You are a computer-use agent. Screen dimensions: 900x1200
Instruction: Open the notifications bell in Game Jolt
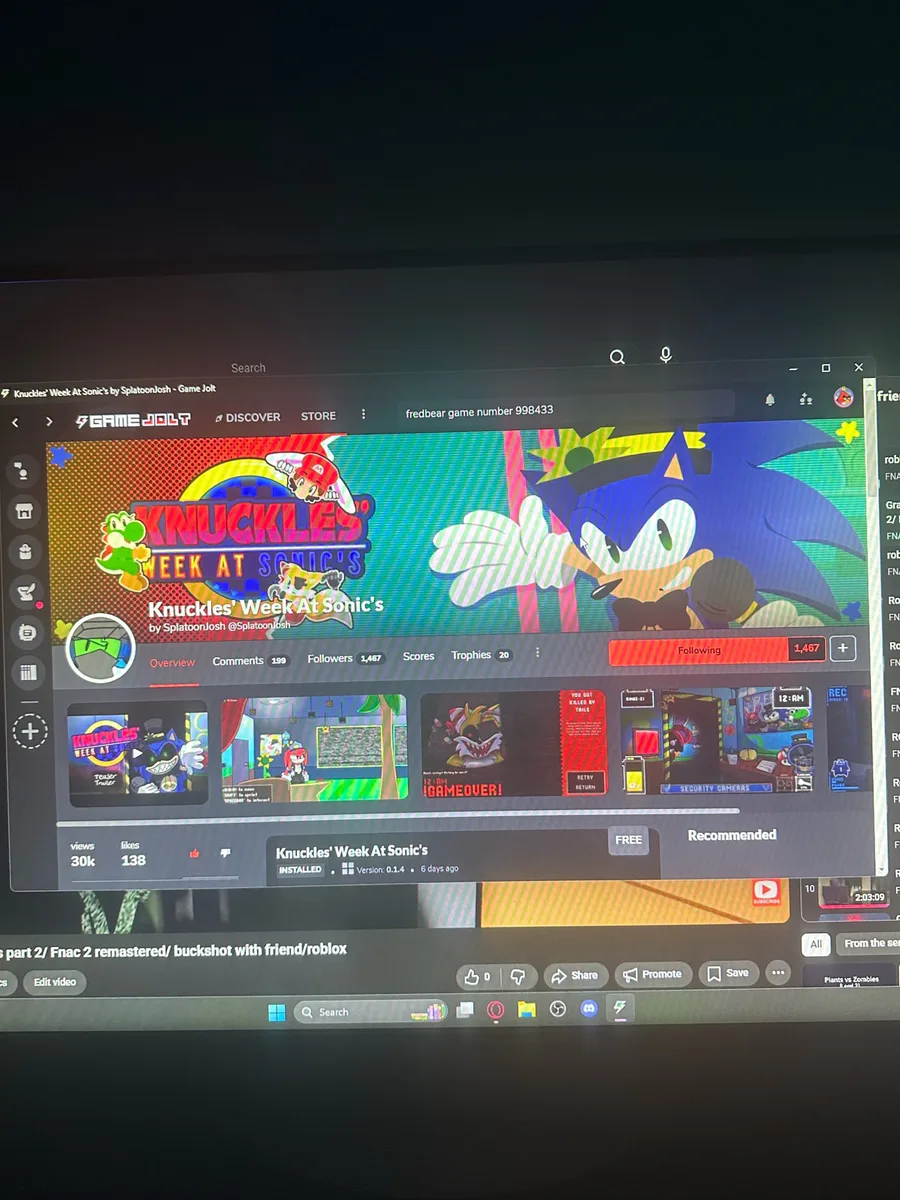coord(770,399)
